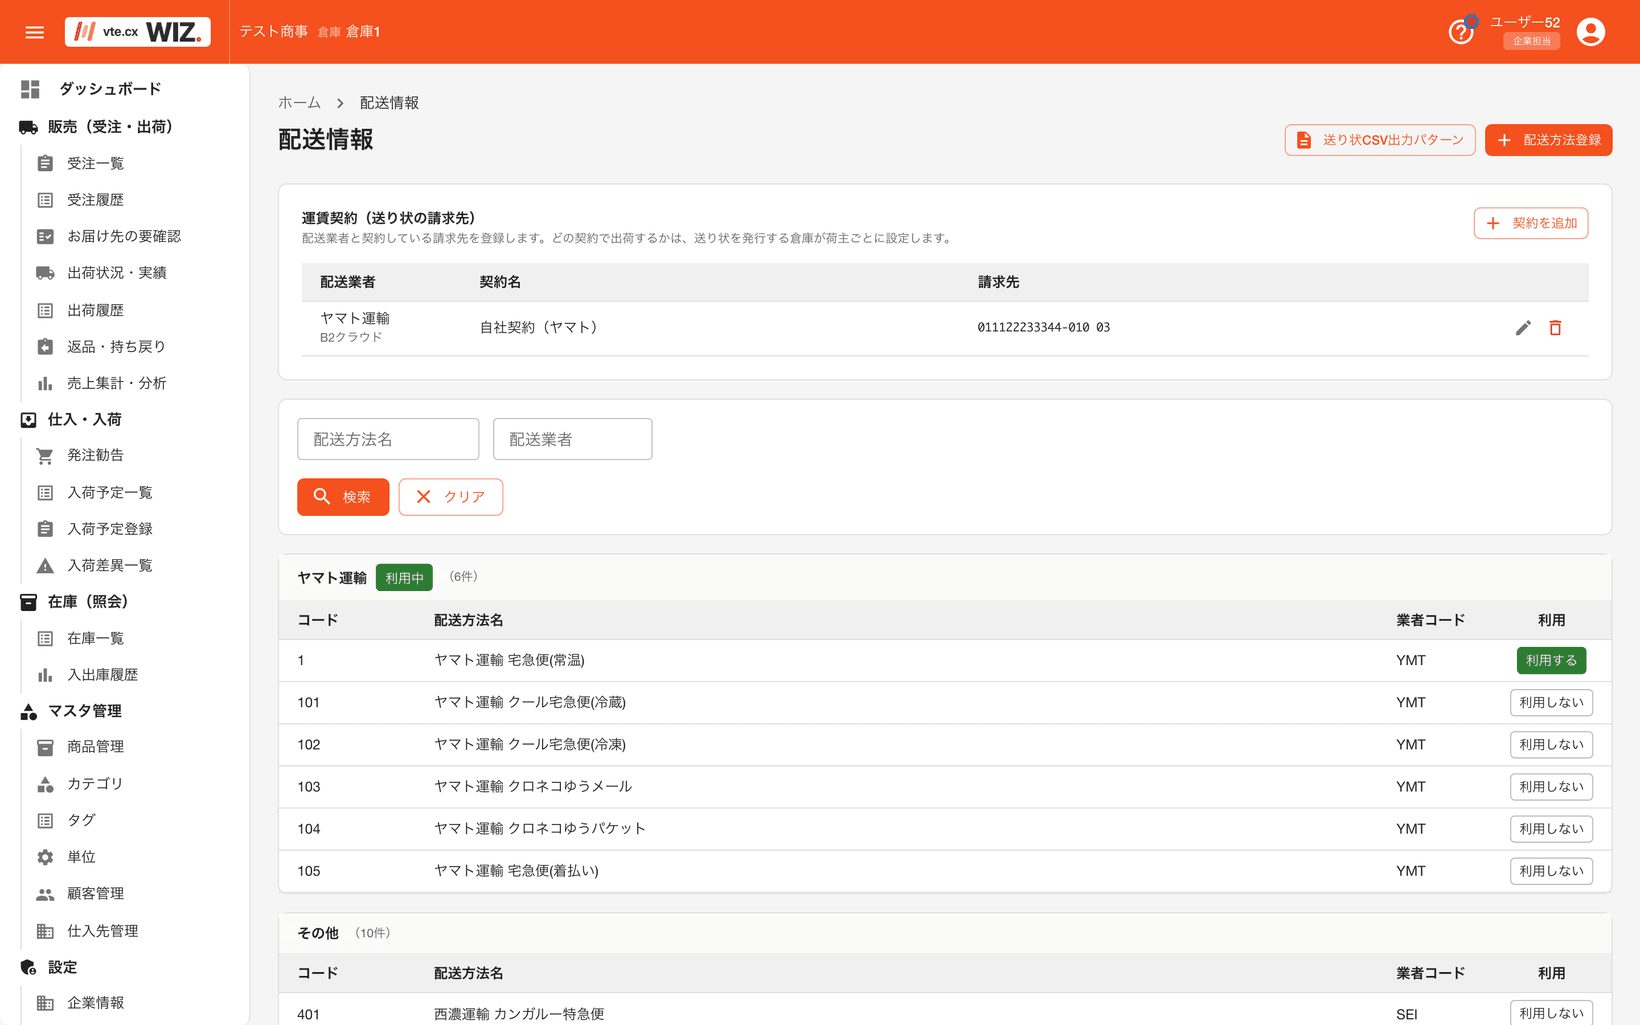Toggle 利用する for 宅急便(常温) row
This screenshot has width=1640, height=1025.
click(x=1551, y=660)
